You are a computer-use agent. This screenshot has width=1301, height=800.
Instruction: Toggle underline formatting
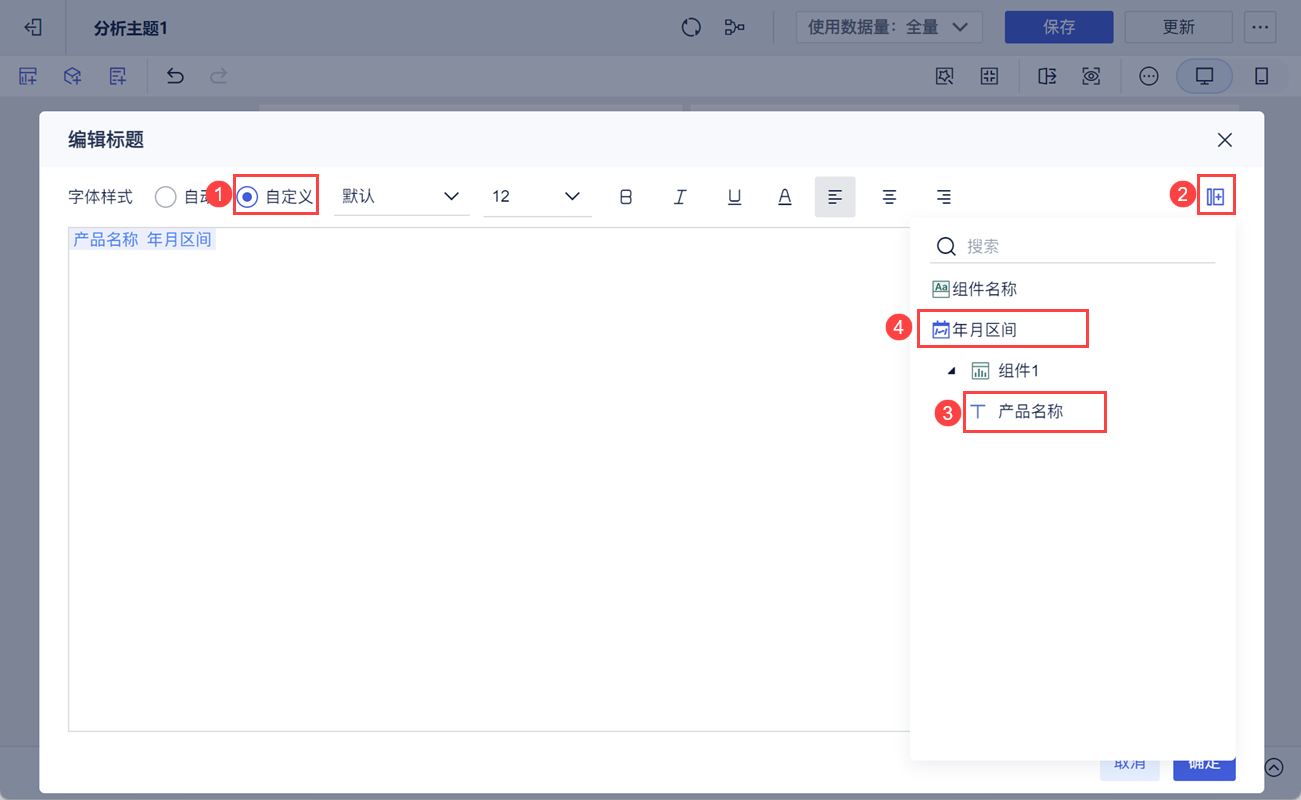[734, 197]
